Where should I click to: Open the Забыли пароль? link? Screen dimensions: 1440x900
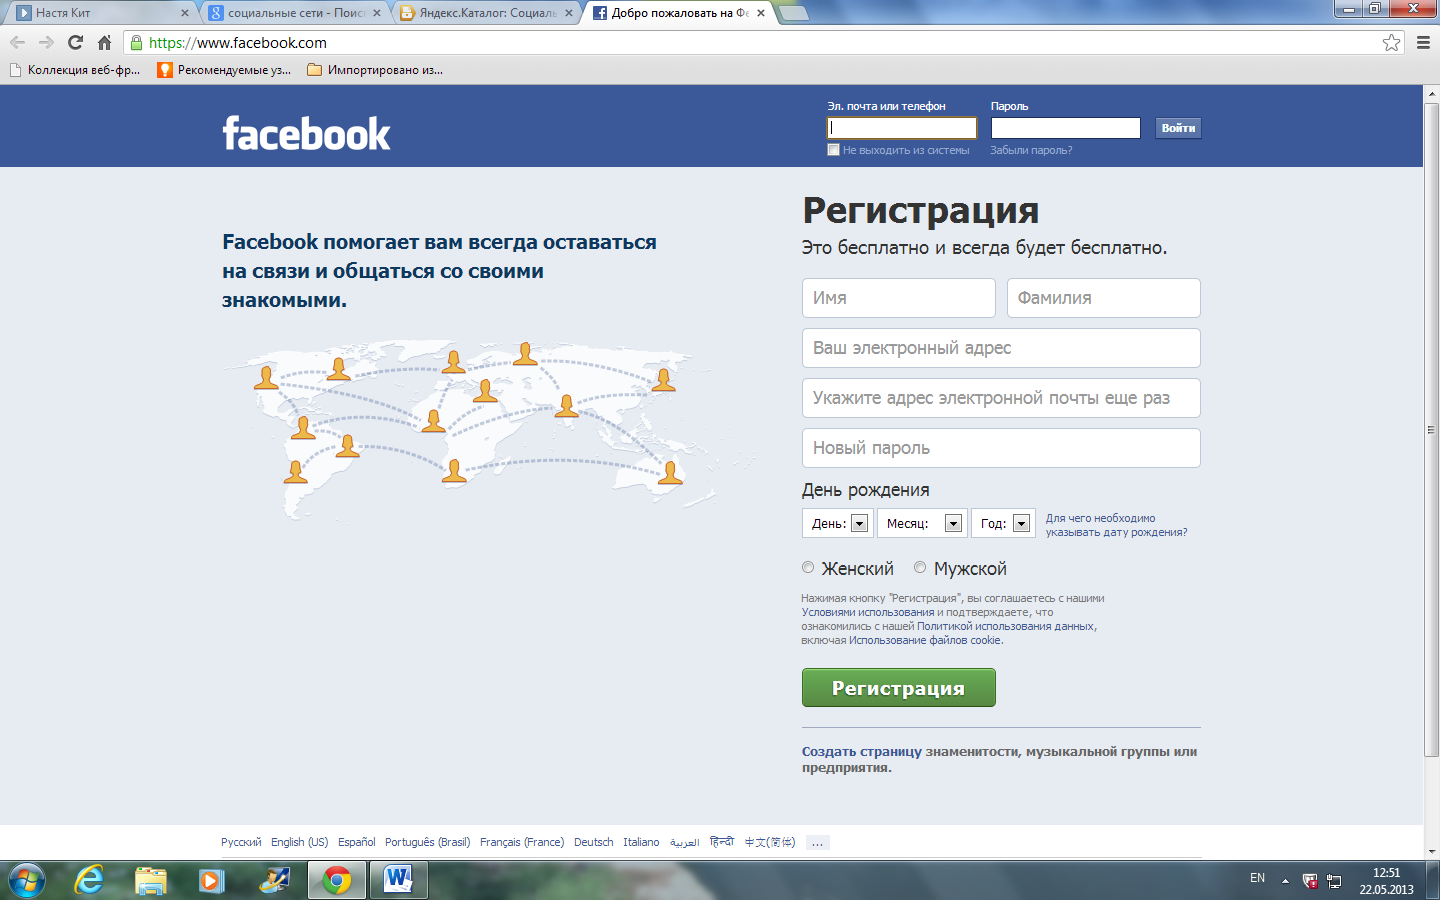pyautogui.click(x=1031, y=150)
